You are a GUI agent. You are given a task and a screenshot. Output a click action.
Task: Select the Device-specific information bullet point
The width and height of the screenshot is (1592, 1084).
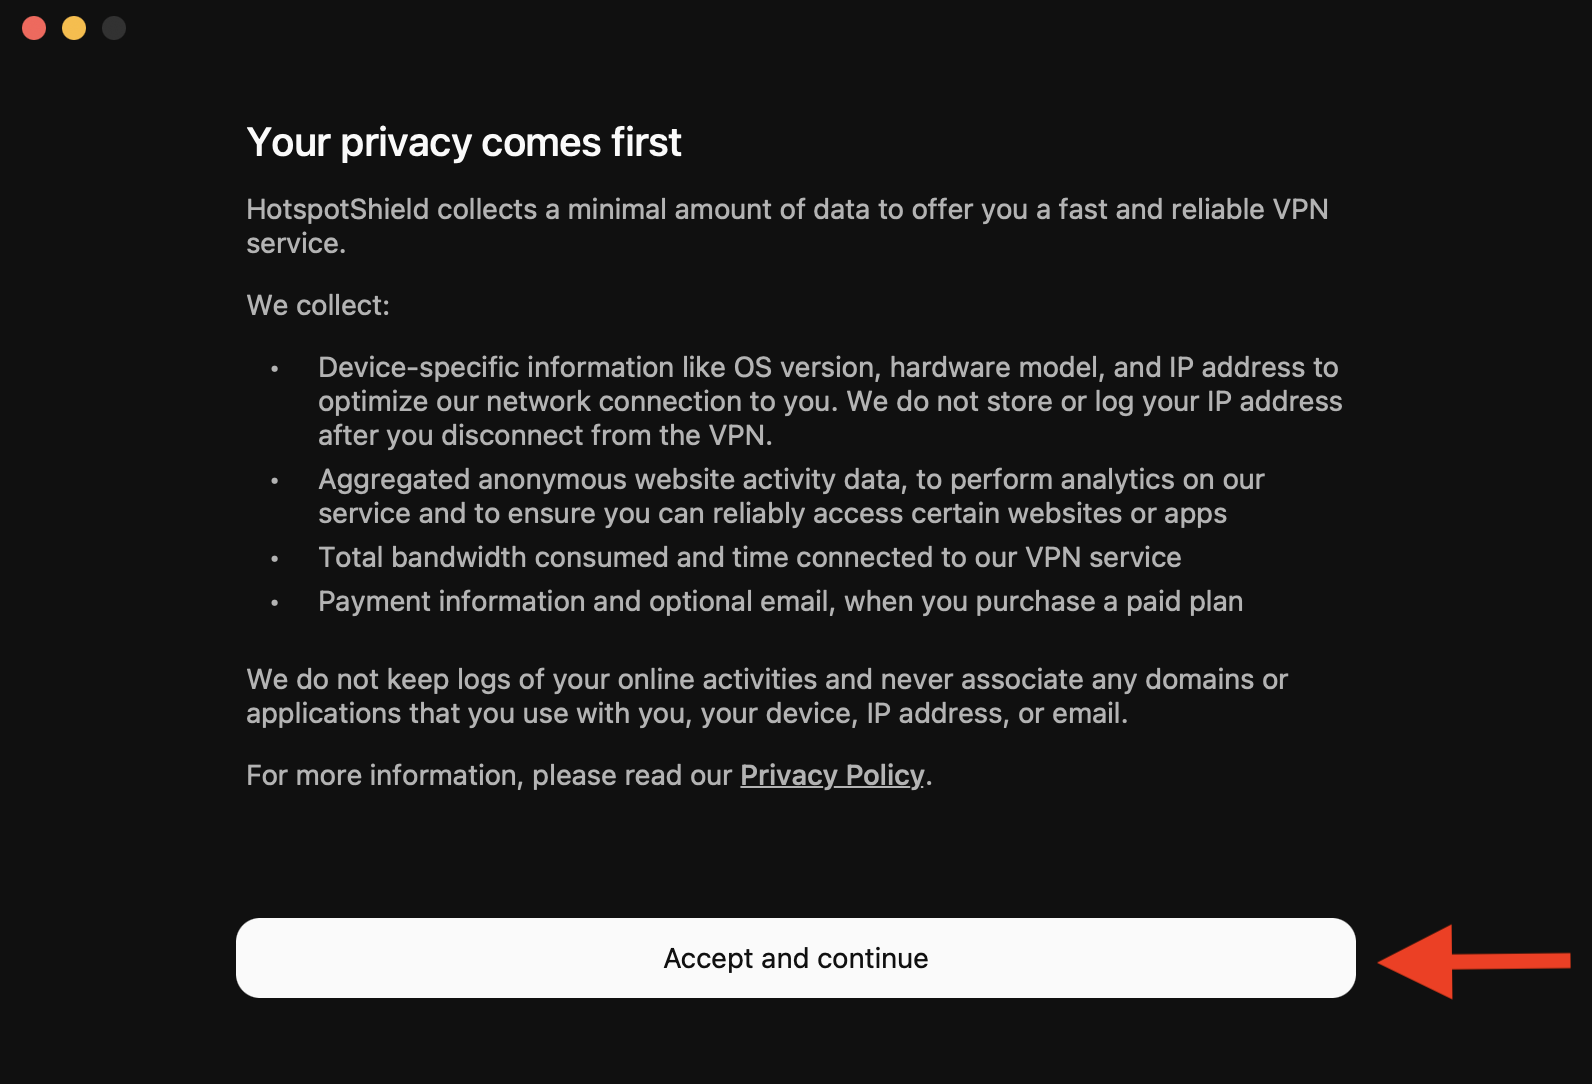coord(828,400)
